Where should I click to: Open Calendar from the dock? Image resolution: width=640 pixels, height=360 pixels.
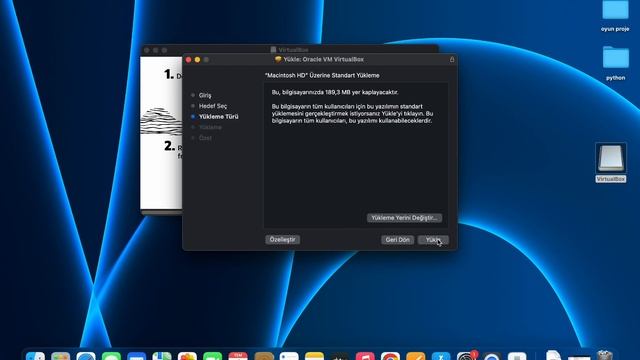(x=238, y=356)
